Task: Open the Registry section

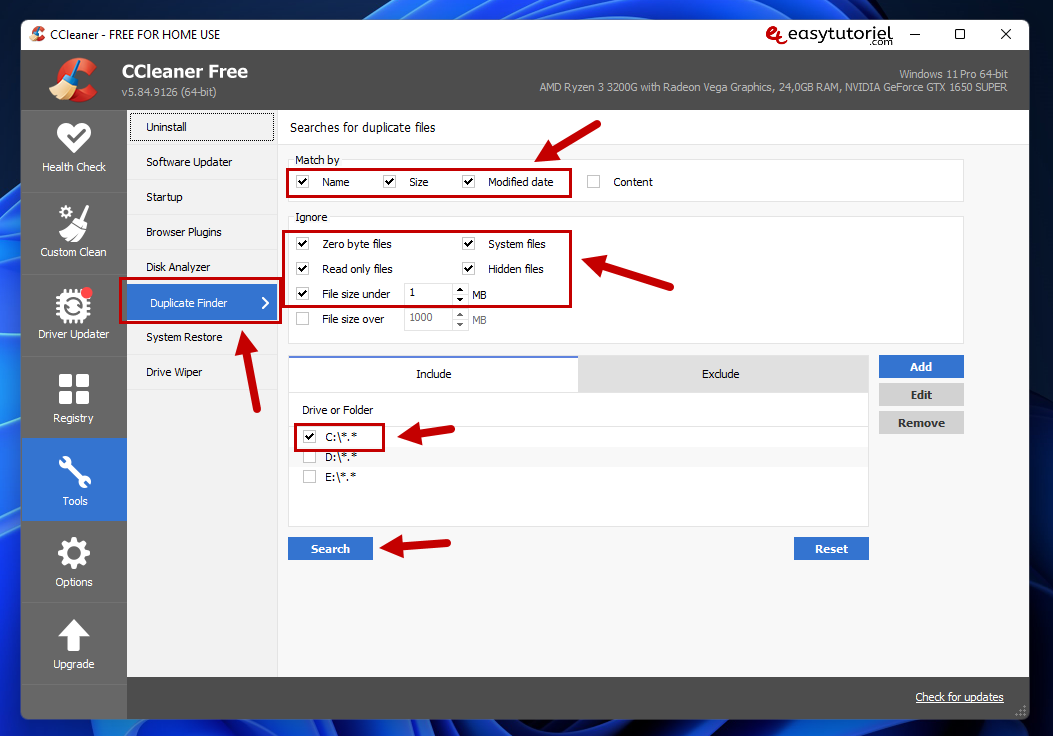Action: [74, 398]
